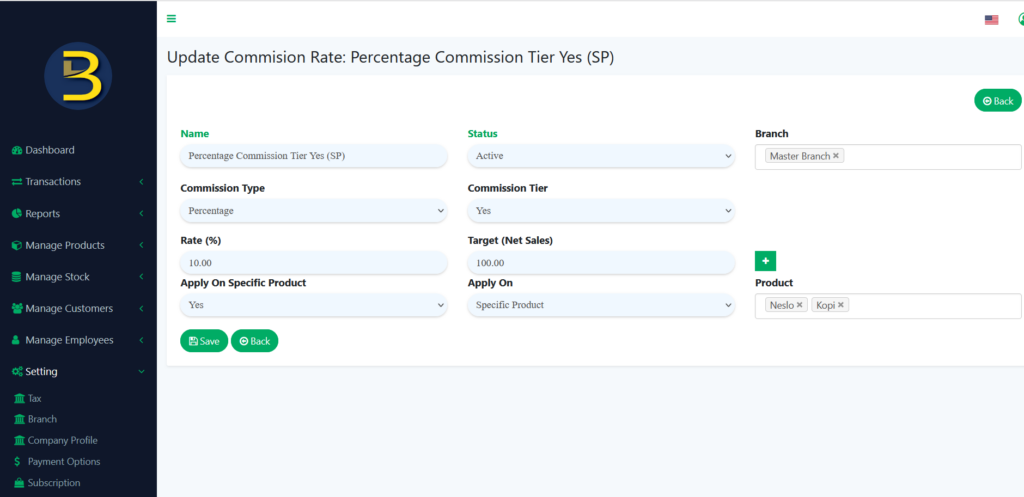
Task: Remove Master Branch tag with x
Action: (836, 156)
